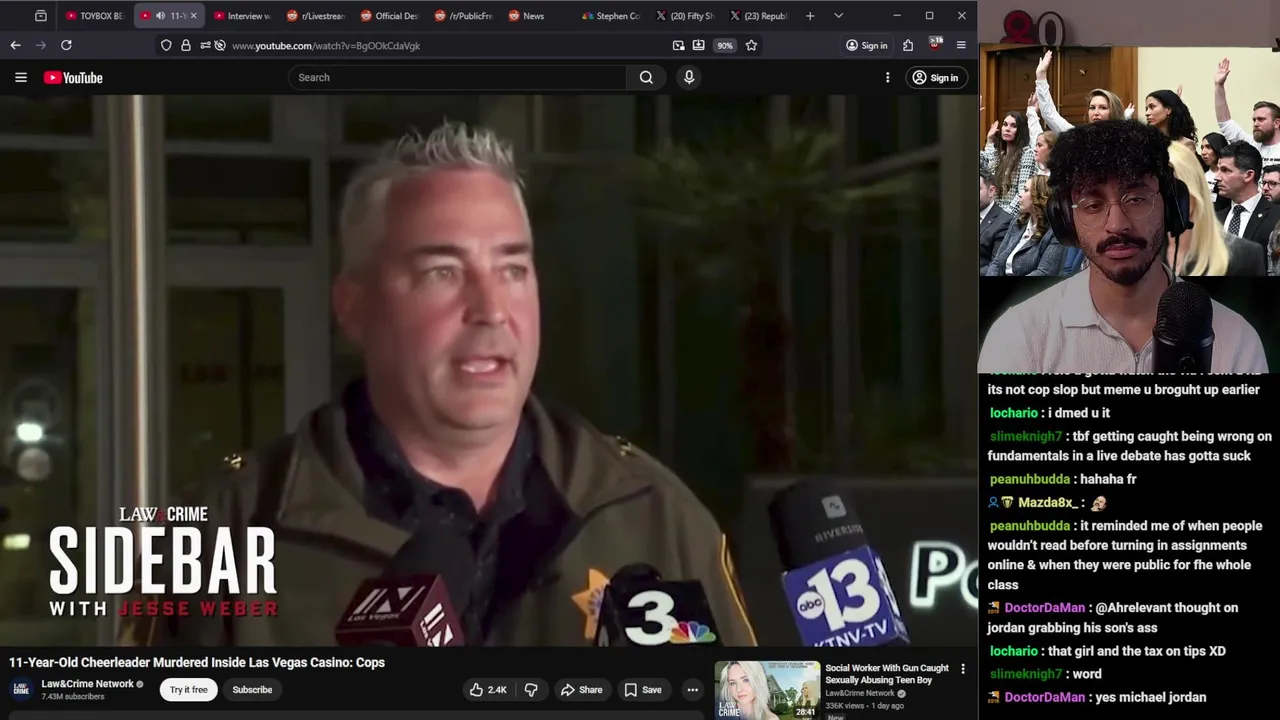Click the forward navigation arrow

(41, 45)
